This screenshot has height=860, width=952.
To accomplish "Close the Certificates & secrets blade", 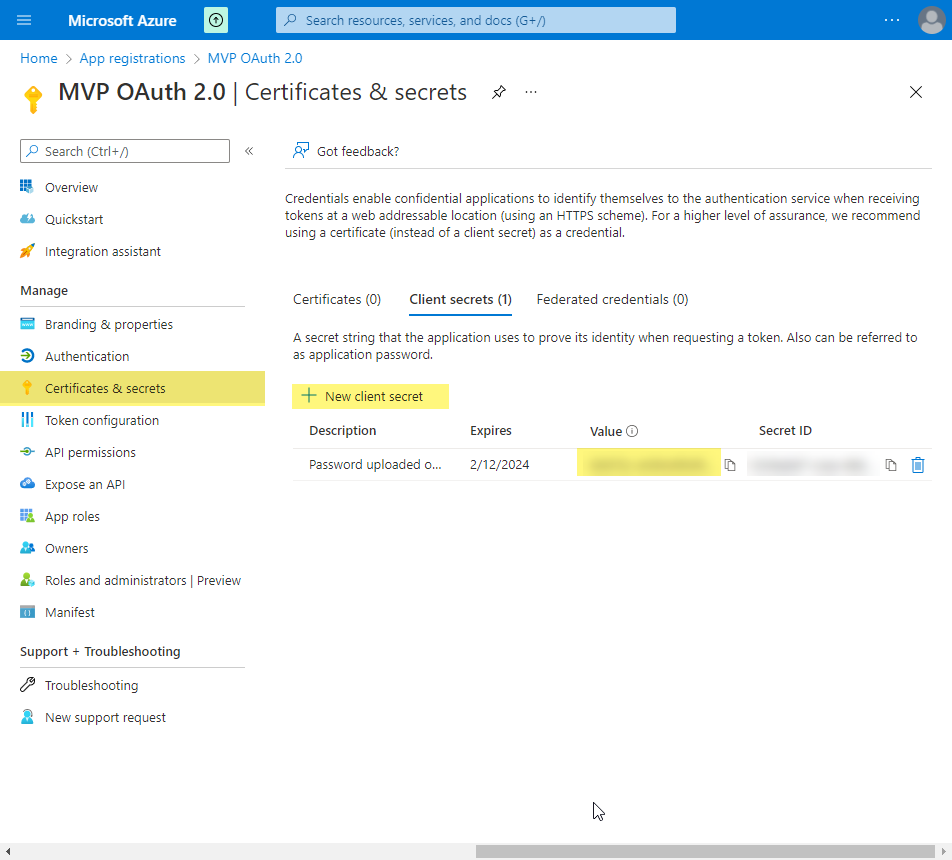I will tap(916, 92).
